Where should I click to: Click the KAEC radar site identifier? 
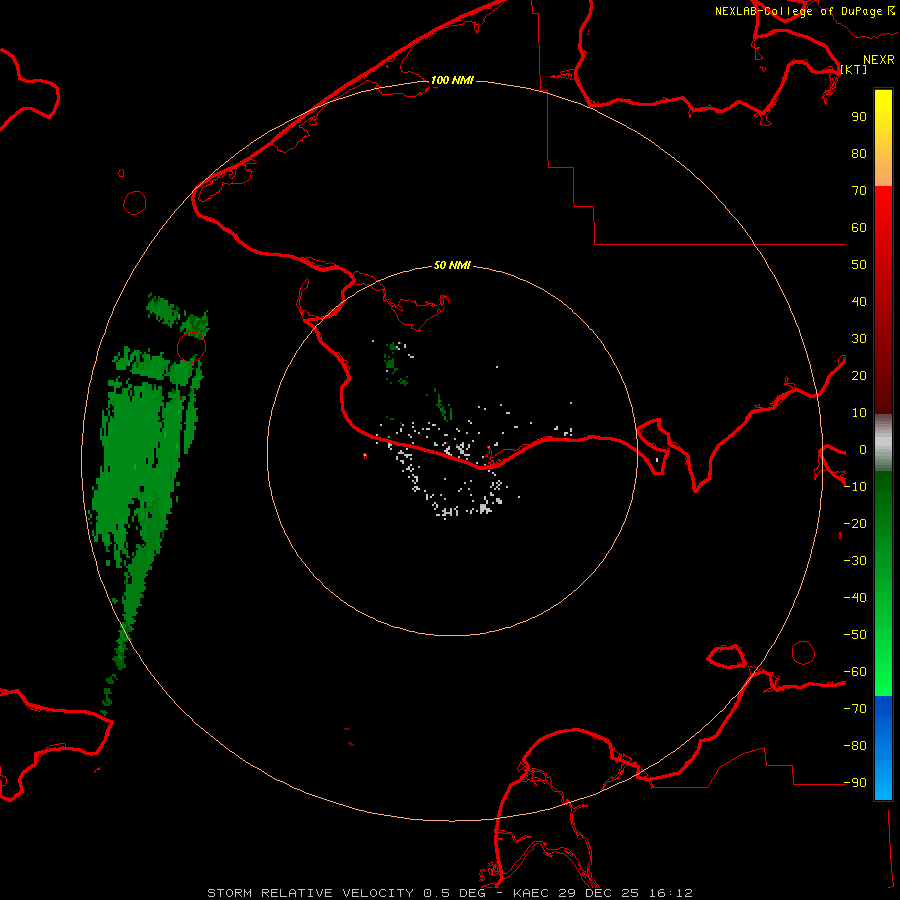tap(532, 893)
